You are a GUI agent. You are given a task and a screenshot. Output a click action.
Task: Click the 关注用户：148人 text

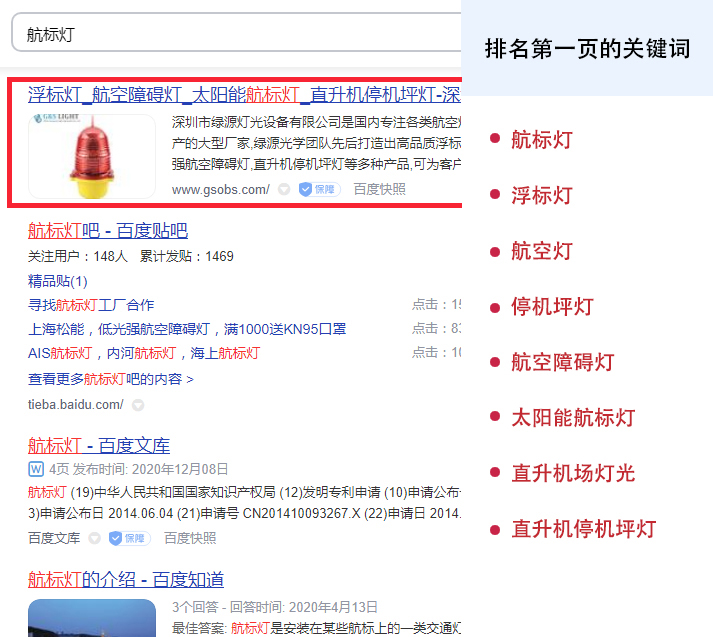[77, 256]
